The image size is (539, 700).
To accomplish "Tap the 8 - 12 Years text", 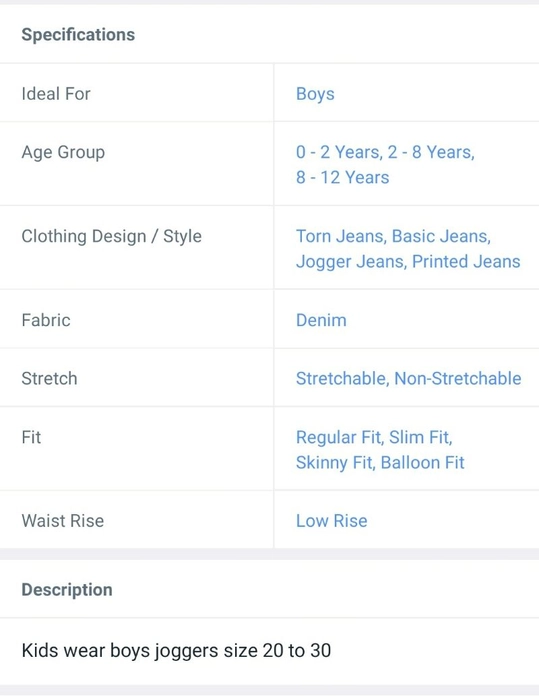I will (x=343, y=177).
